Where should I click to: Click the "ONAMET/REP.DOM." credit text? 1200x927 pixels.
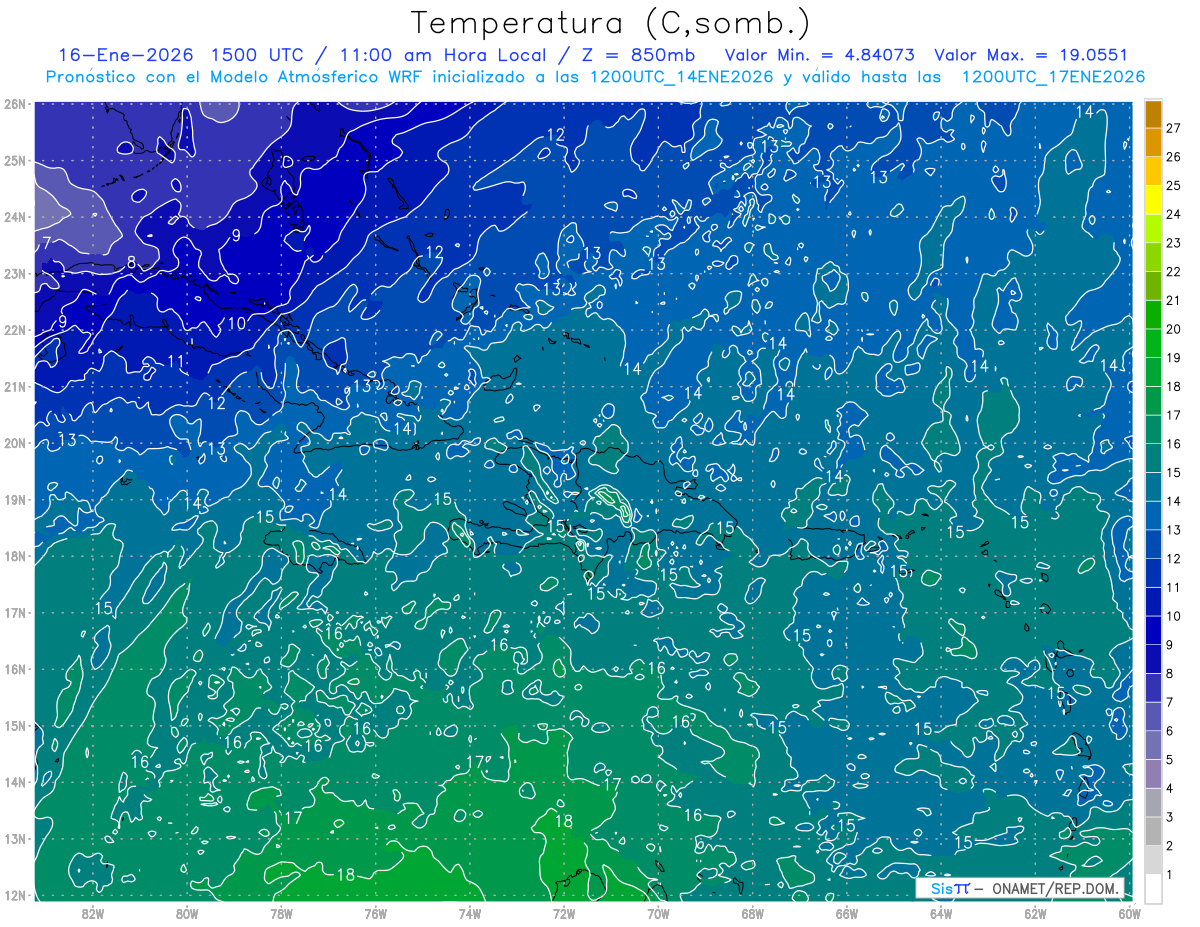tap(1055, 888)
